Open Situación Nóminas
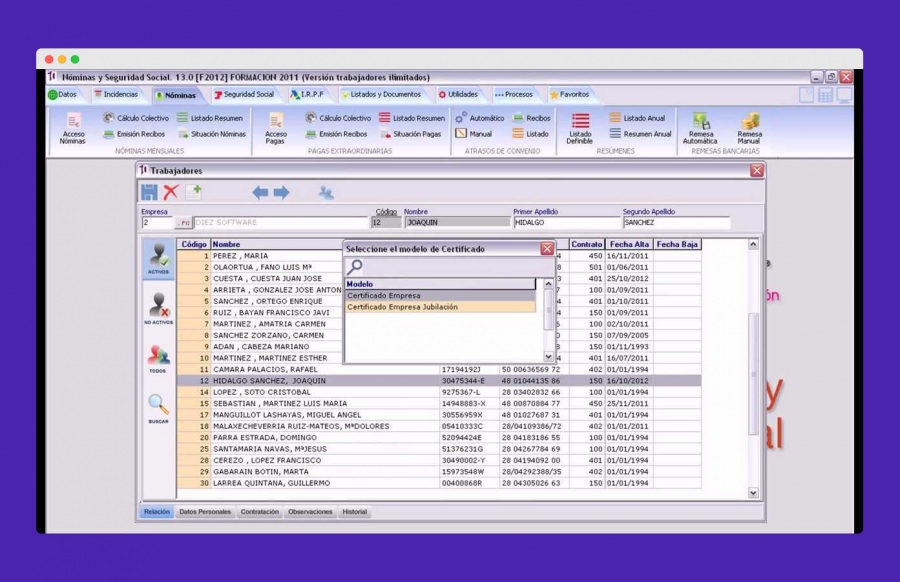 click(211, 134)
